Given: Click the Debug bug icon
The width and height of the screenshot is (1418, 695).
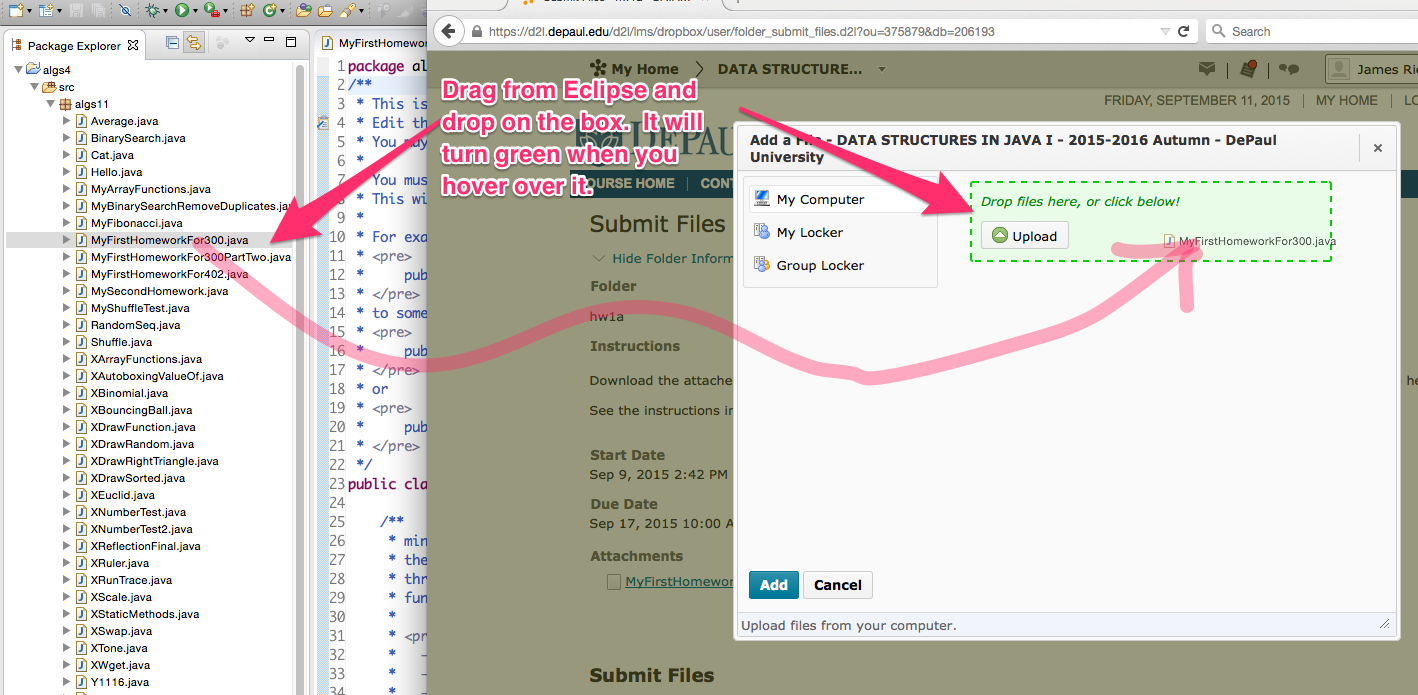Looking at the screenshot, I should (x=152, y=11).
